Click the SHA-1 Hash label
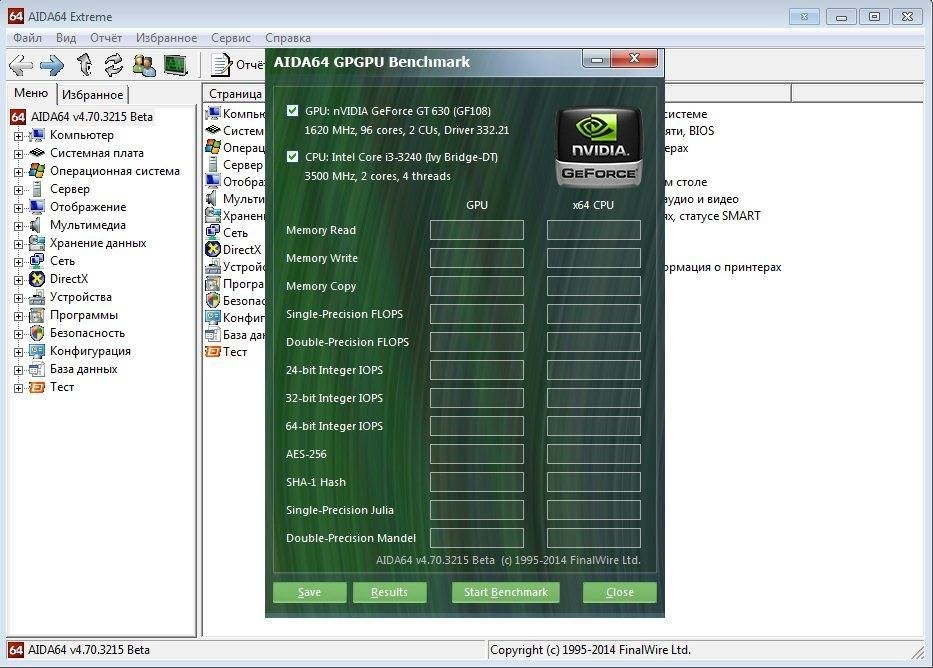 (x=316, y=482)
